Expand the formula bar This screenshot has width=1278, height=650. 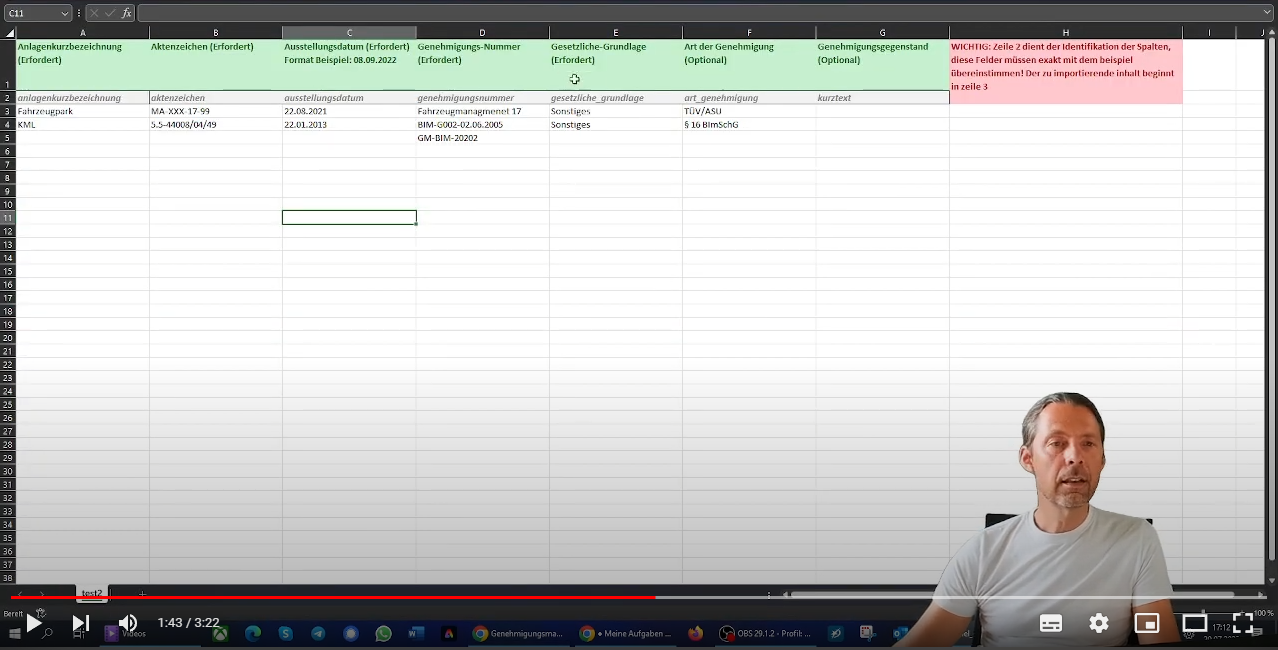(1267, 13)
